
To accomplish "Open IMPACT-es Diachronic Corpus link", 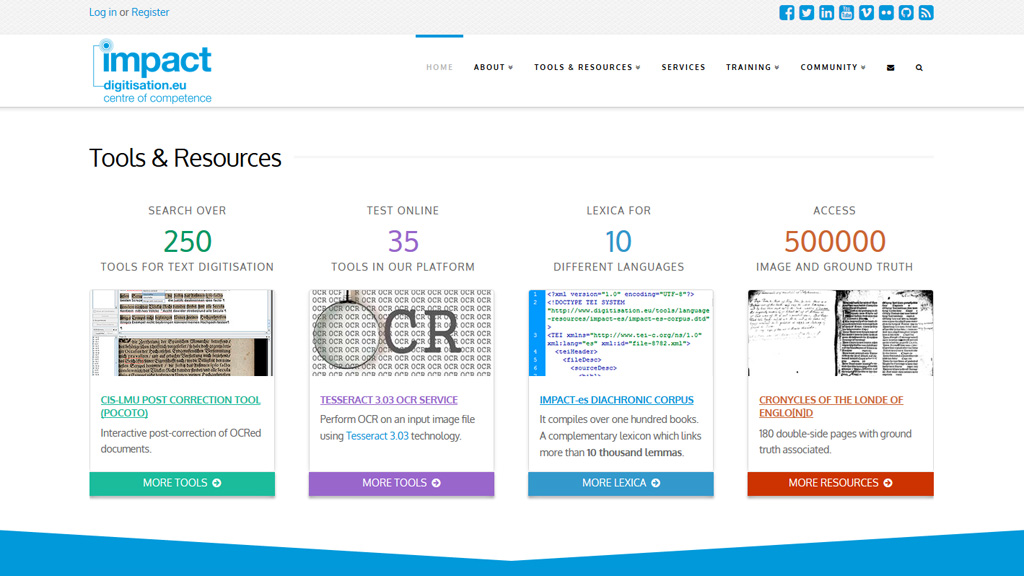I will point(616,400).
